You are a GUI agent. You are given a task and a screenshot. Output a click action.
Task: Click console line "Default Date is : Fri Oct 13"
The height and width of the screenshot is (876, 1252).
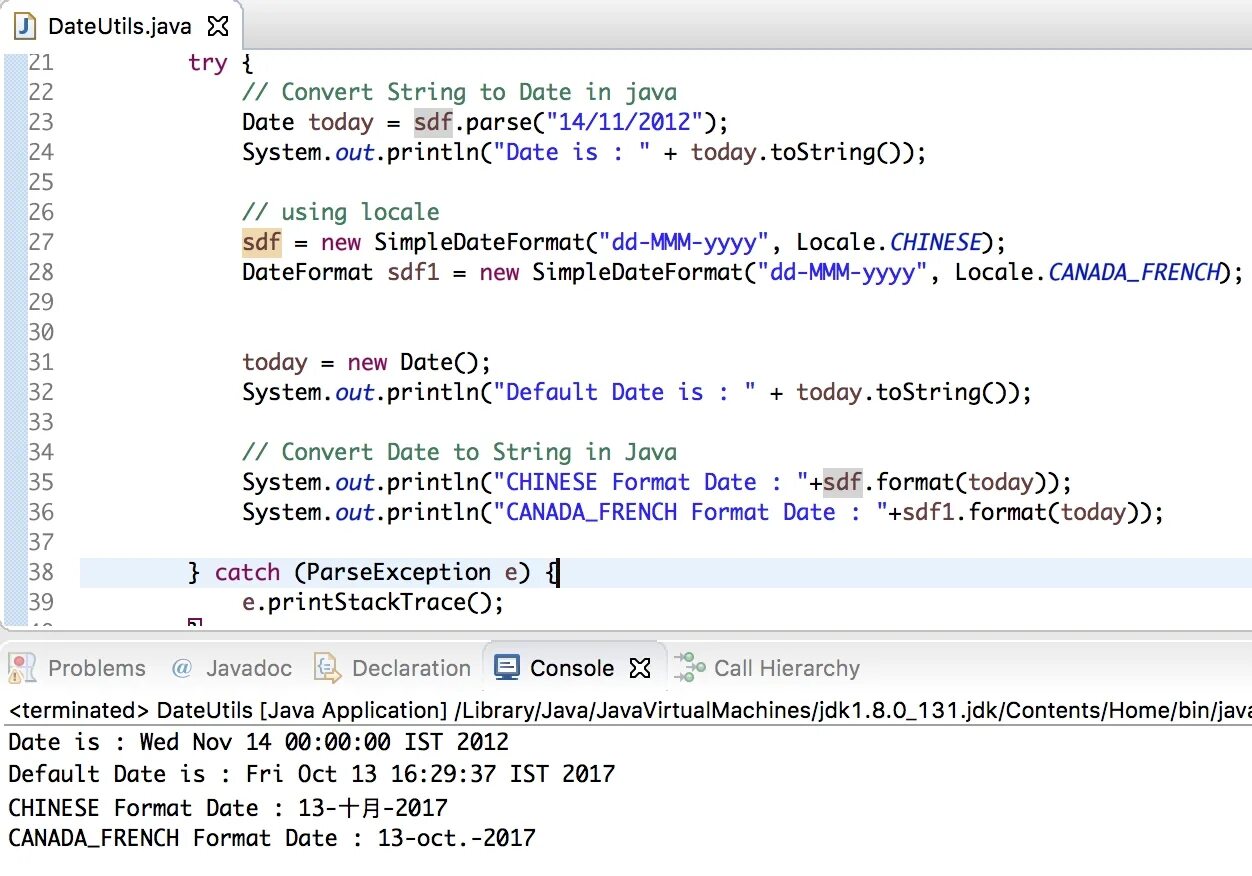coord(312,774)
